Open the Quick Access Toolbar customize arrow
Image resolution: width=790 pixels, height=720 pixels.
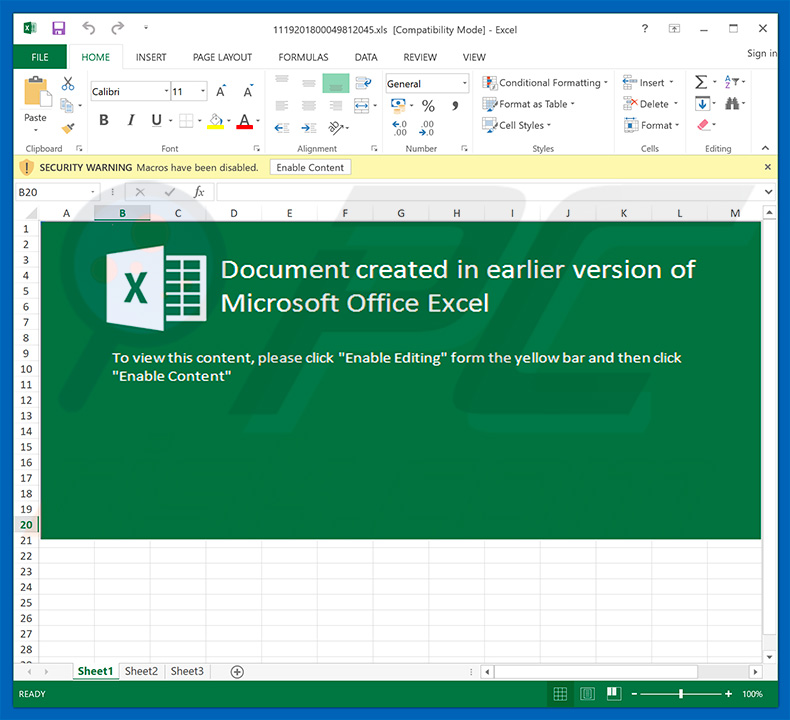click(146, 28)
